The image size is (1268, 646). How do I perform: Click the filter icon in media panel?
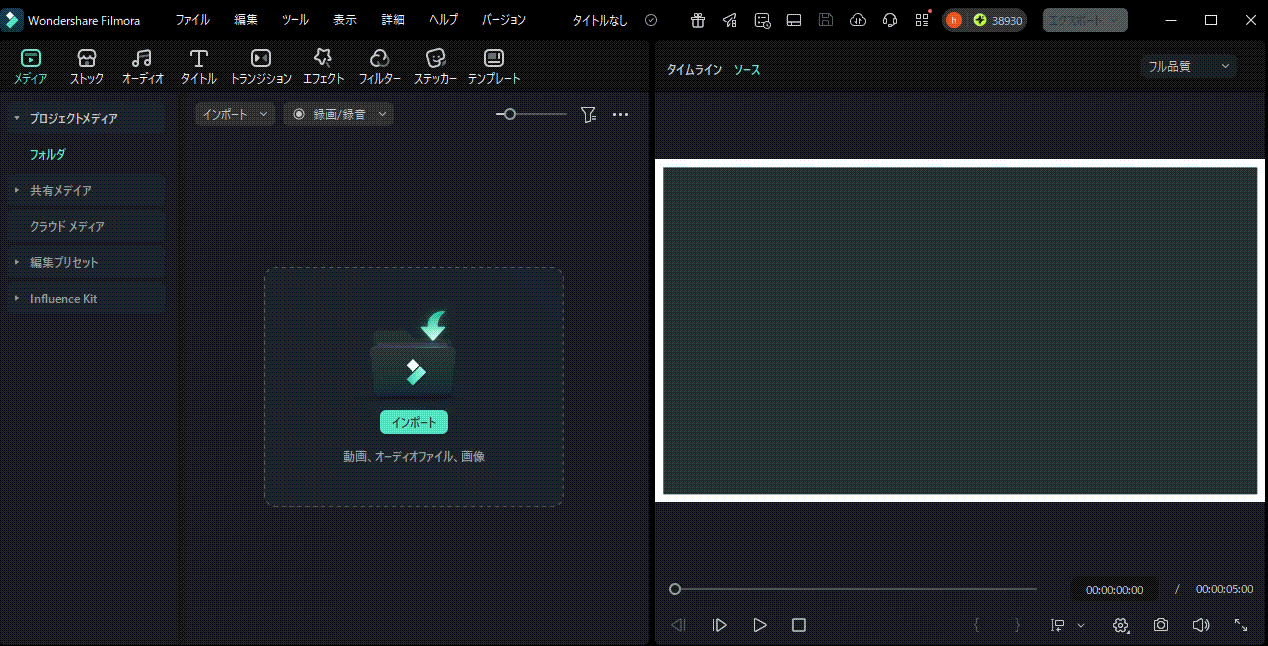(x=588, y=115)
